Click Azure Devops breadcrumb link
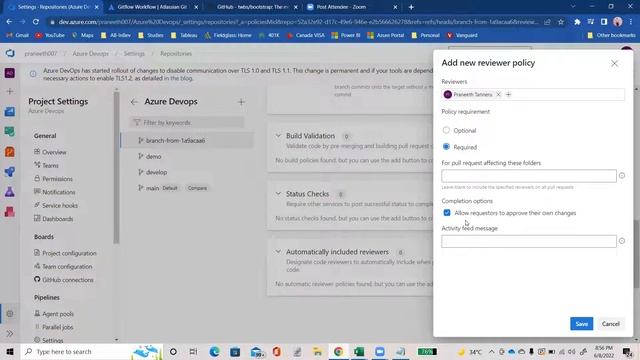 pos(91,53)
